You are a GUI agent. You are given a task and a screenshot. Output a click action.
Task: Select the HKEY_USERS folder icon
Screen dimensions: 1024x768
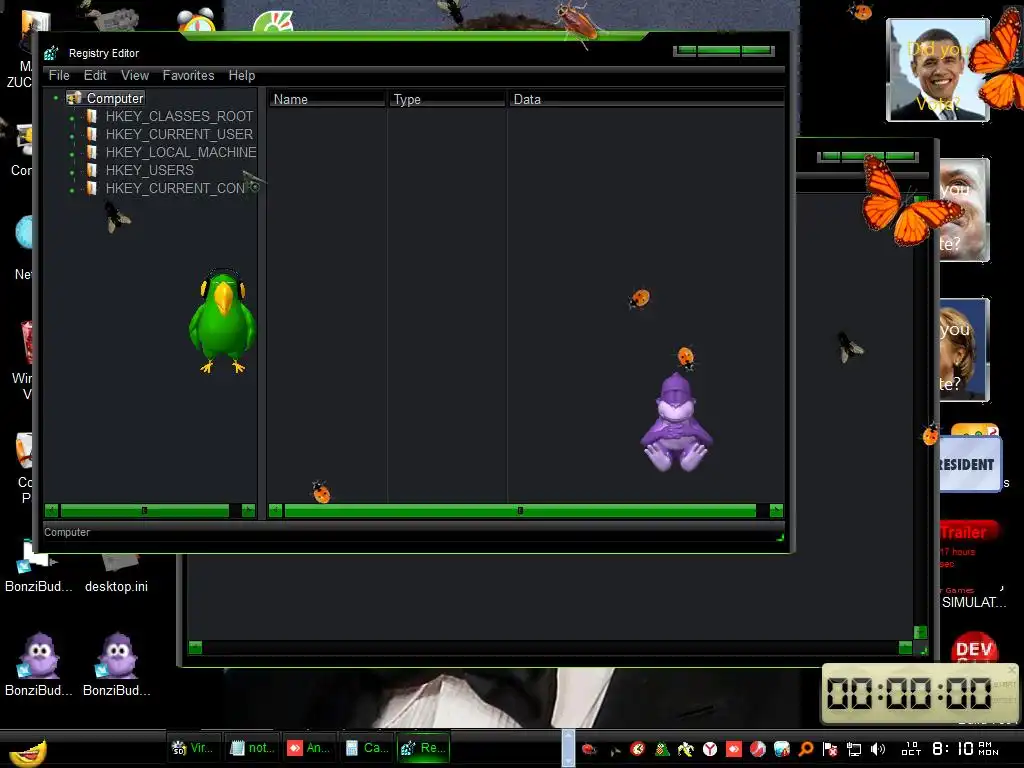(x=92, y=170)
